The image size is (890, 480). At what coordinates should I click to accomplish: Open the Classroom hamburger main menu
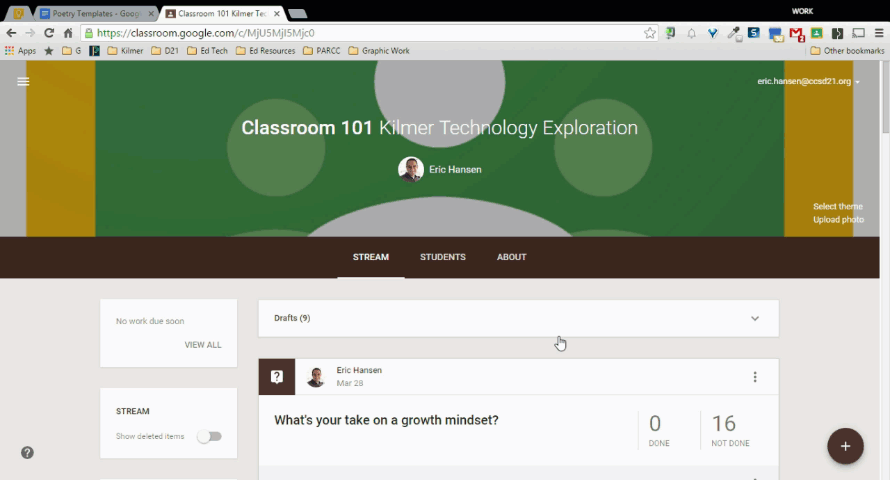click(x=23, y=82)
